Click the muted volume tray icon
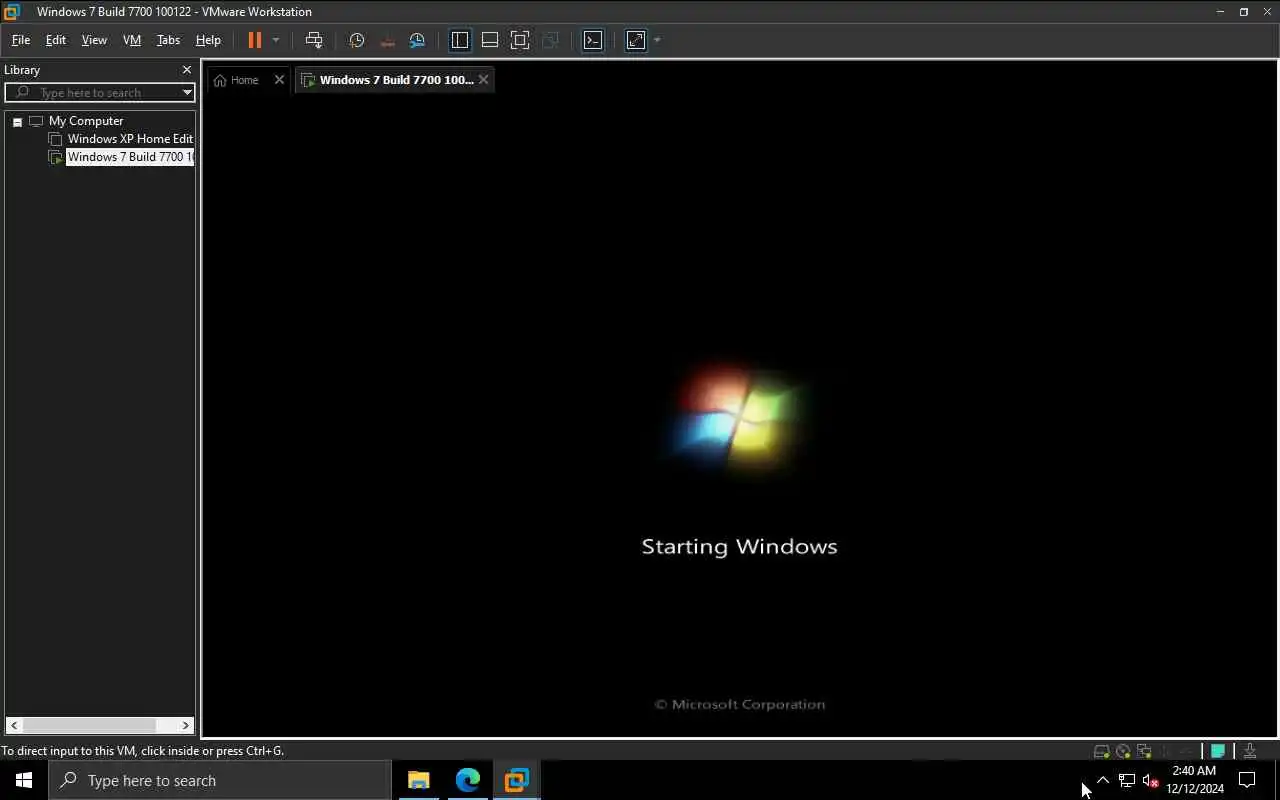 point(1151,780)
